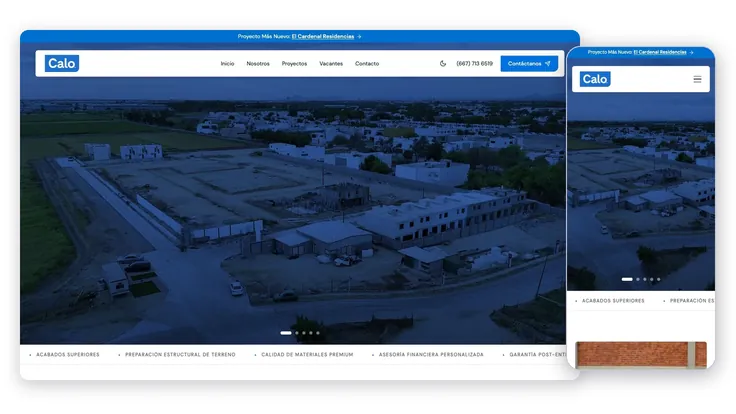The height and width of the screenshot is (414, 736).
Task: Open the Inicio nav item
Action: click(227, 63)
